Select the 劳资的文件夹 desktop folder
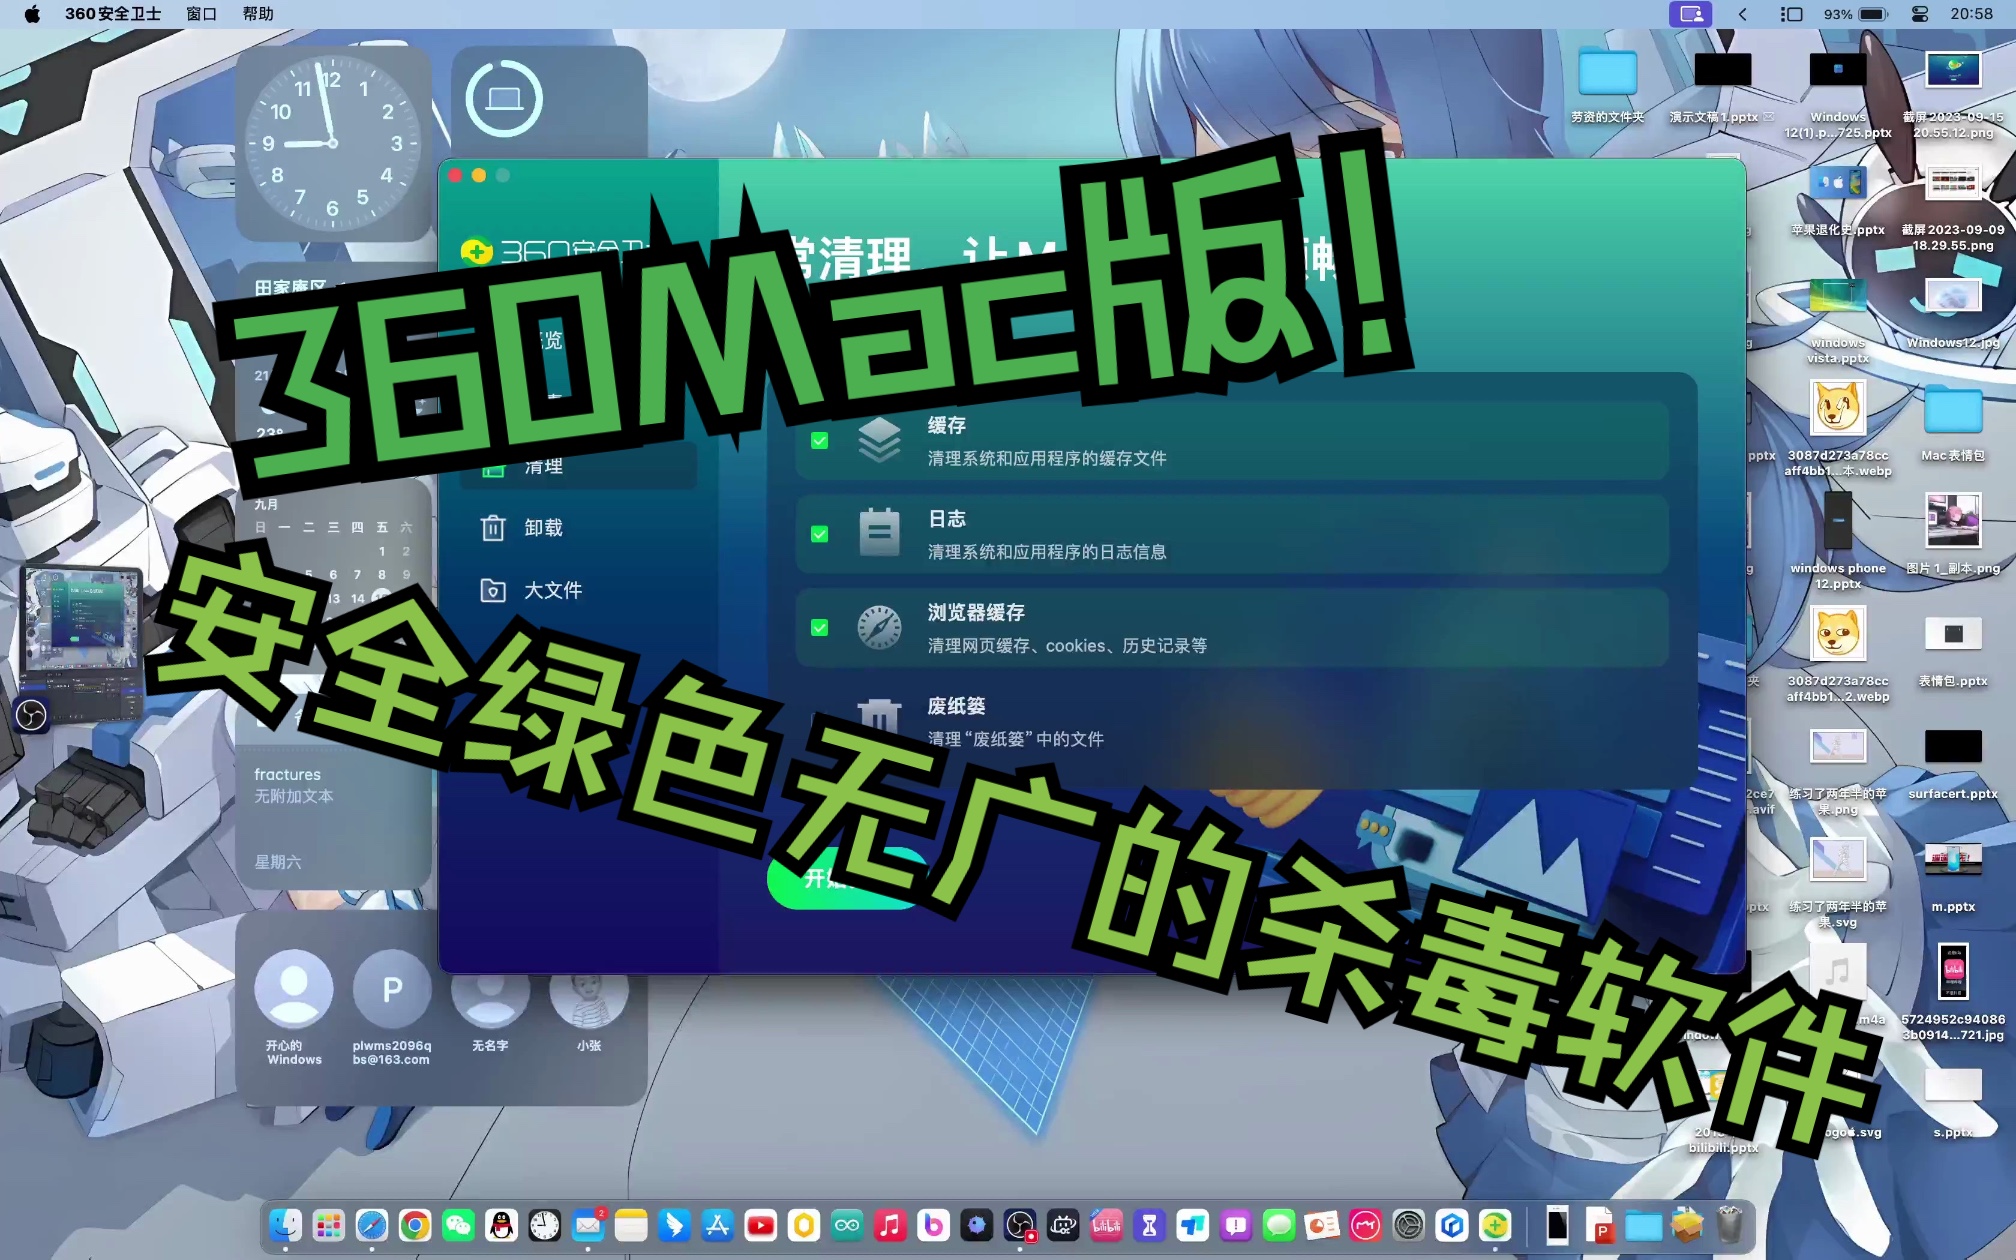The width and height of the screenshot is (2016, 1260). pyautogui.click(x=1607, y=87)
